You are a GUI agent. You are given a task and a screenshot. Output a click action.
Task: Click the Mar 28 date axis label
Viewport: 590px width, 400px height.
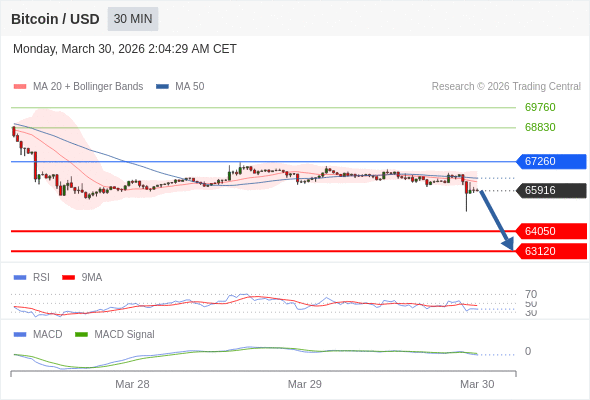pos(132,384)
